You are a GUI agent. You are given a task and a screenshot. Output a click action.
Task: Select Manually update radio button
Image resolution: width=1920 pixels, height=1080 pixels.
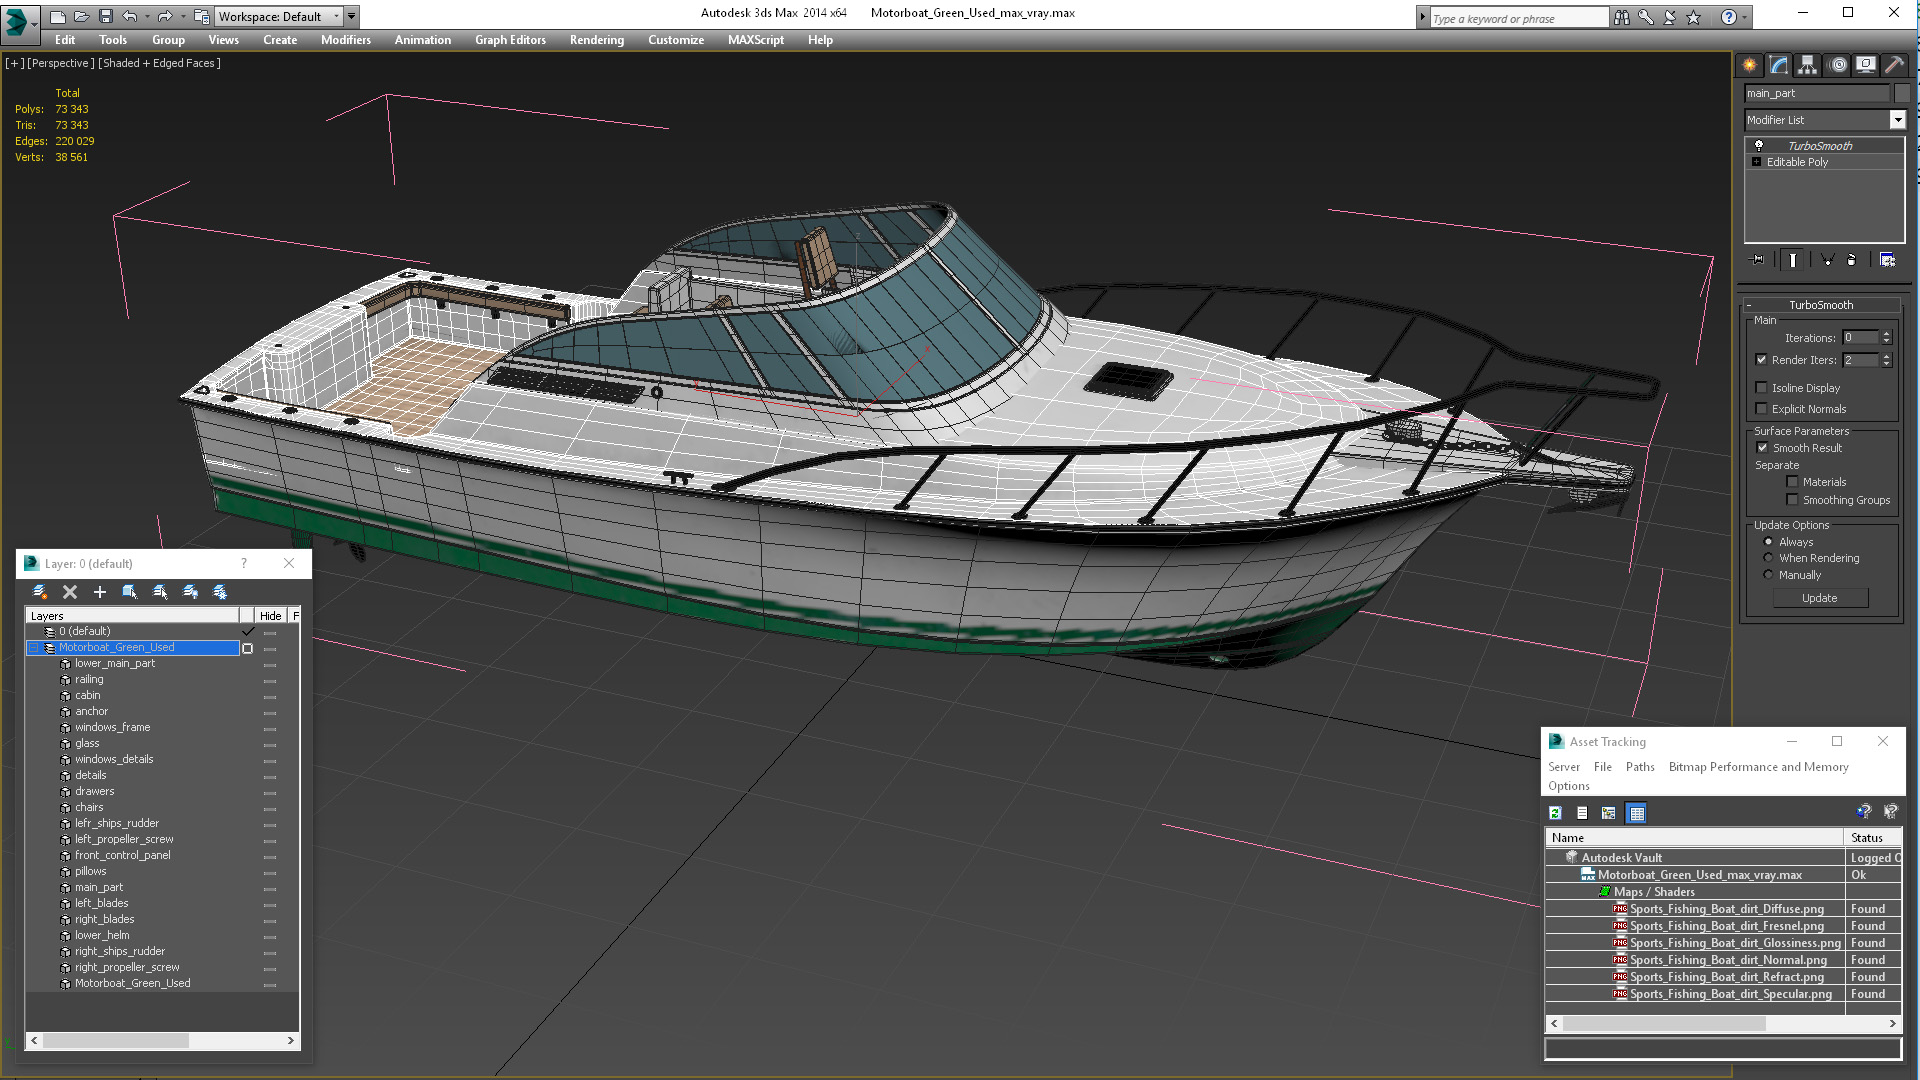click(x=1768, y=575)
